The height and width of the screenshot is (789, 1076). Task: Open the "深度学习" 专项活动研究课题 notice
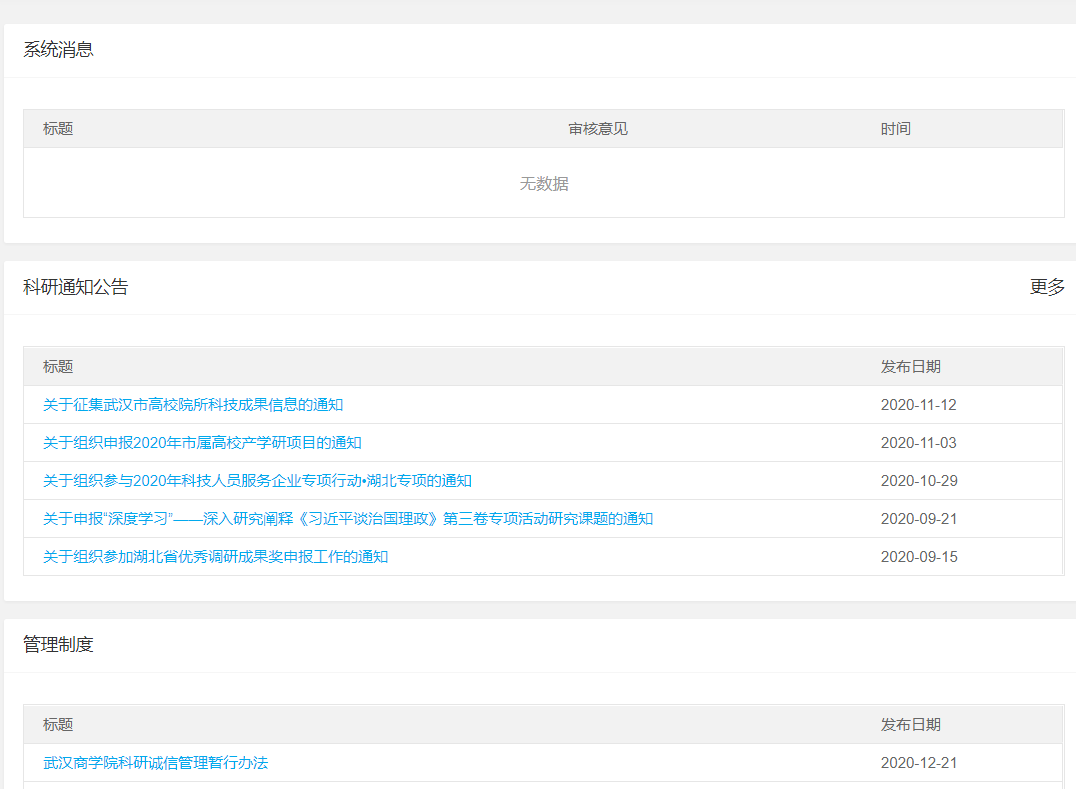click(348, 519)
